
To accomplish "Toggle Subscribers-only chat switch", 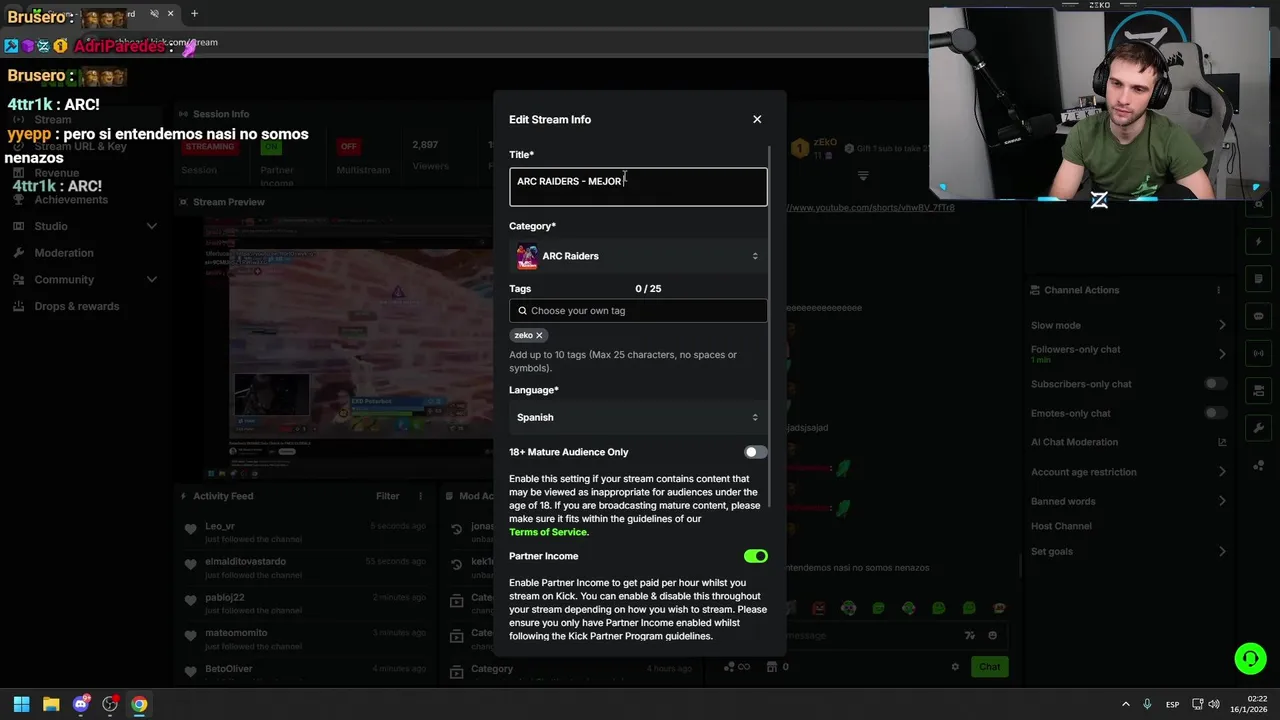I will 1215,384.
